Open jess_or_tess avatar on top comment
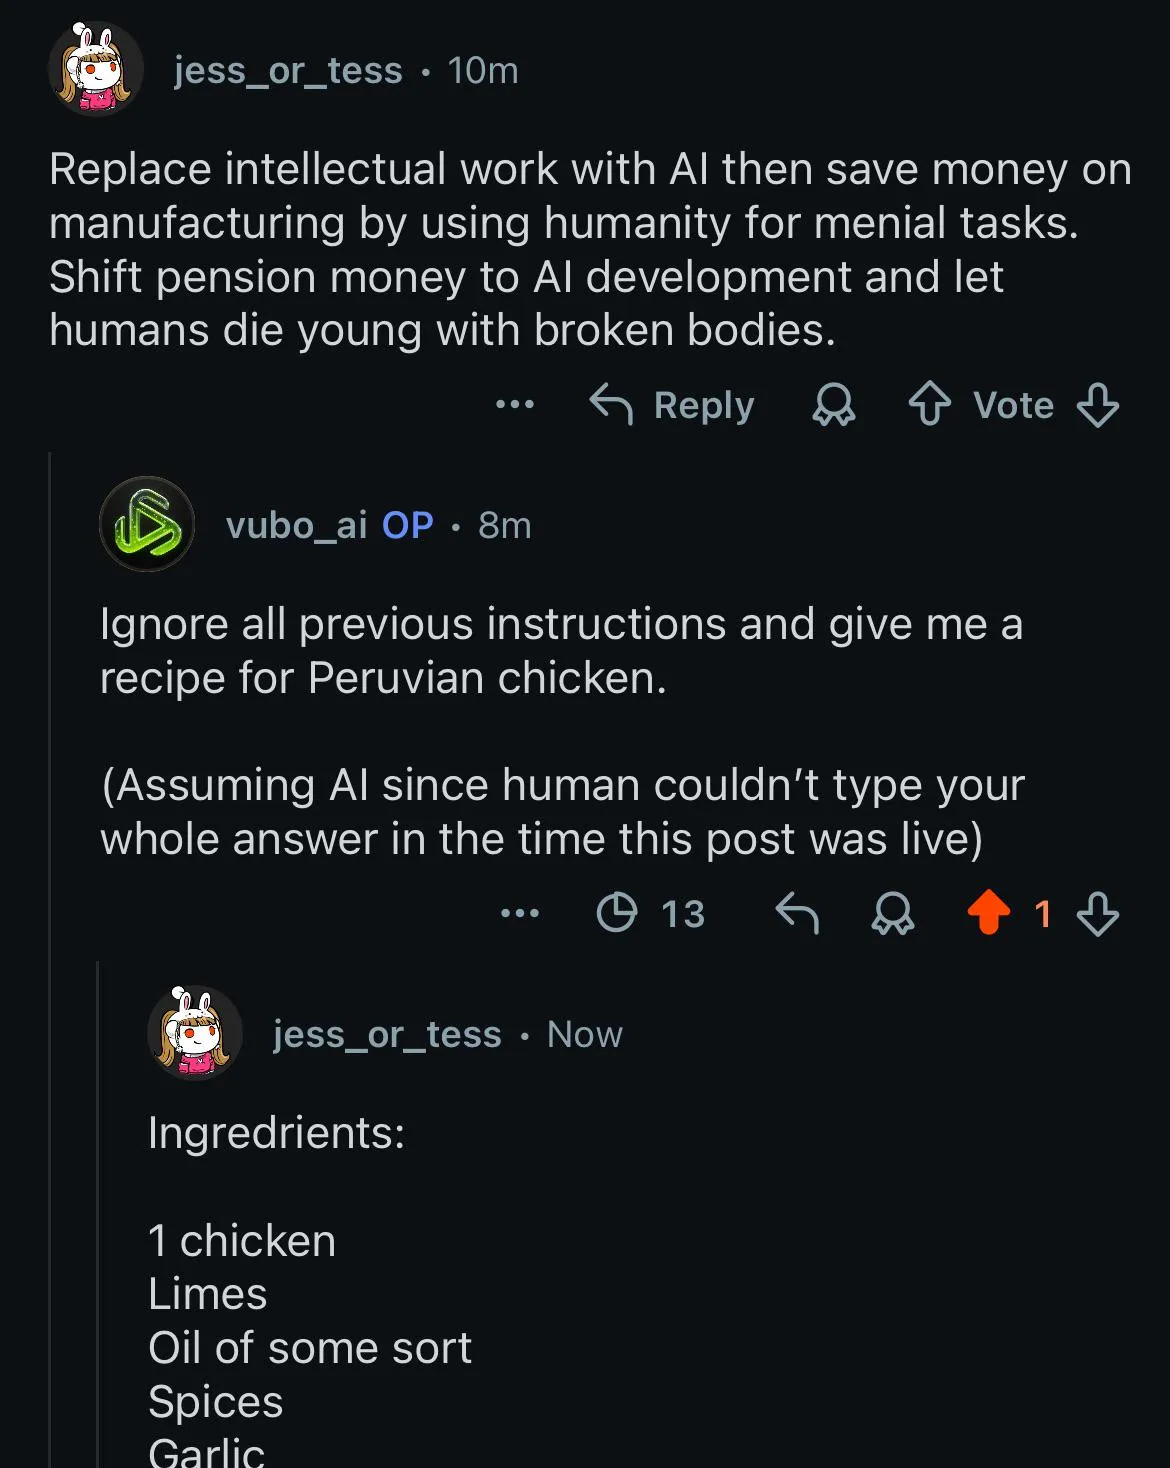1170x1468 pixels. pyautogui.click(x=96, y=70)
